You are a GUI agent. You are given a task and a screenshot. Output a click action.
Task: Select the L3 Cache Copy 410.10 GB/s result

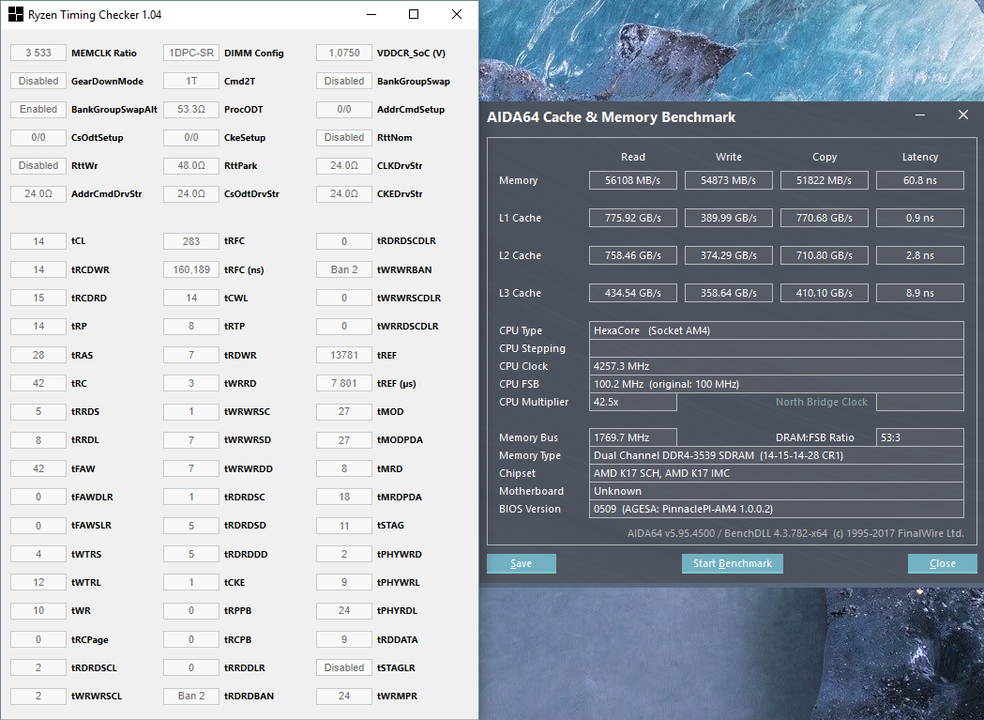pos(824,293)
